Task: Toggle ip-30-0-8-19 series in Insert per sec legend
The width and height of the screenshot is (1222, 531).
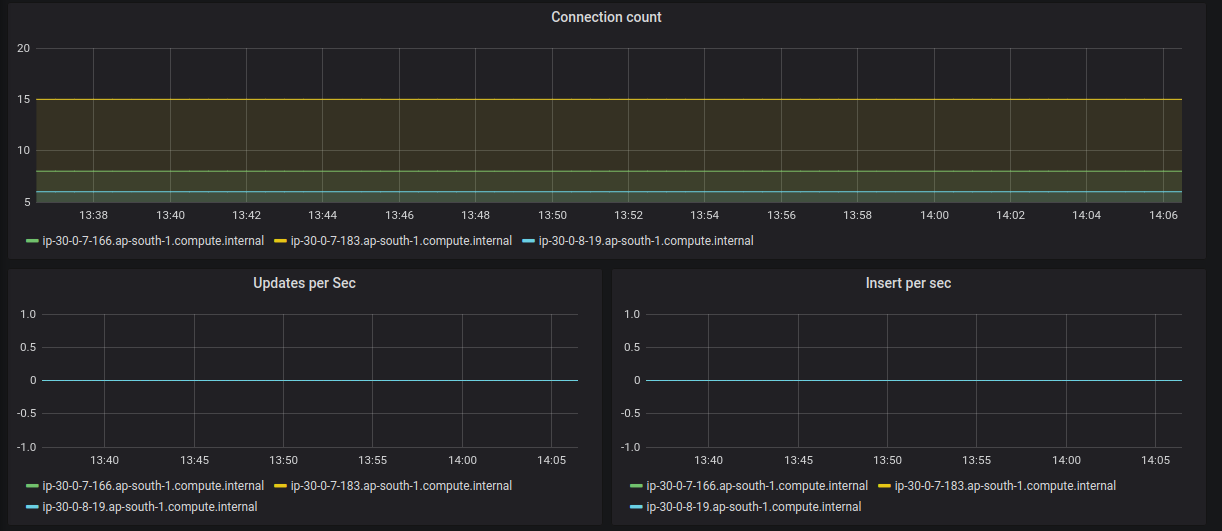Action: pos(753,507)
